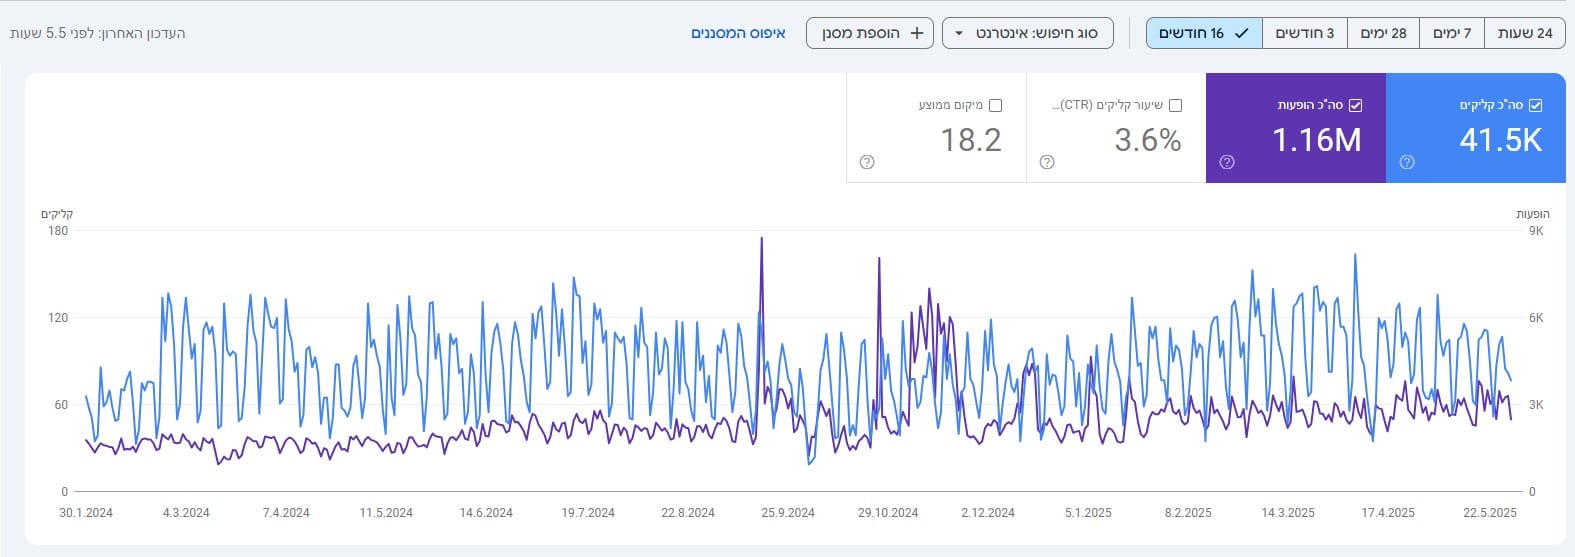Switch to the 28 days range
1575x557 pixels.
point(1383,33)
